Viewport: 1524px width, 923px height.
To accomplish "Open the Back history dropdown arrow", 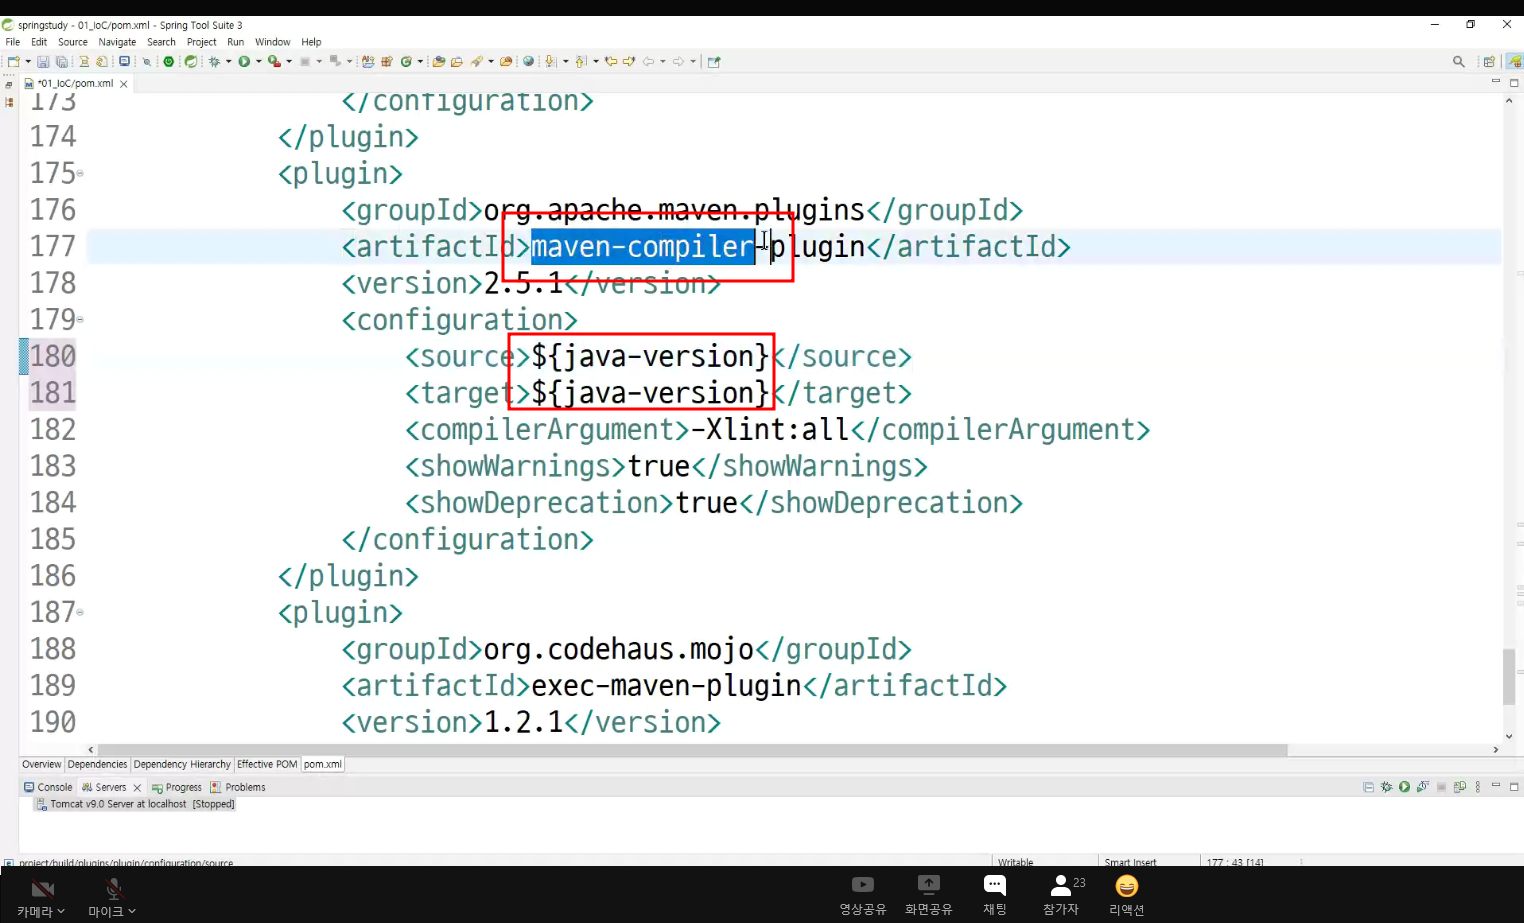I will tap(662, 61).
